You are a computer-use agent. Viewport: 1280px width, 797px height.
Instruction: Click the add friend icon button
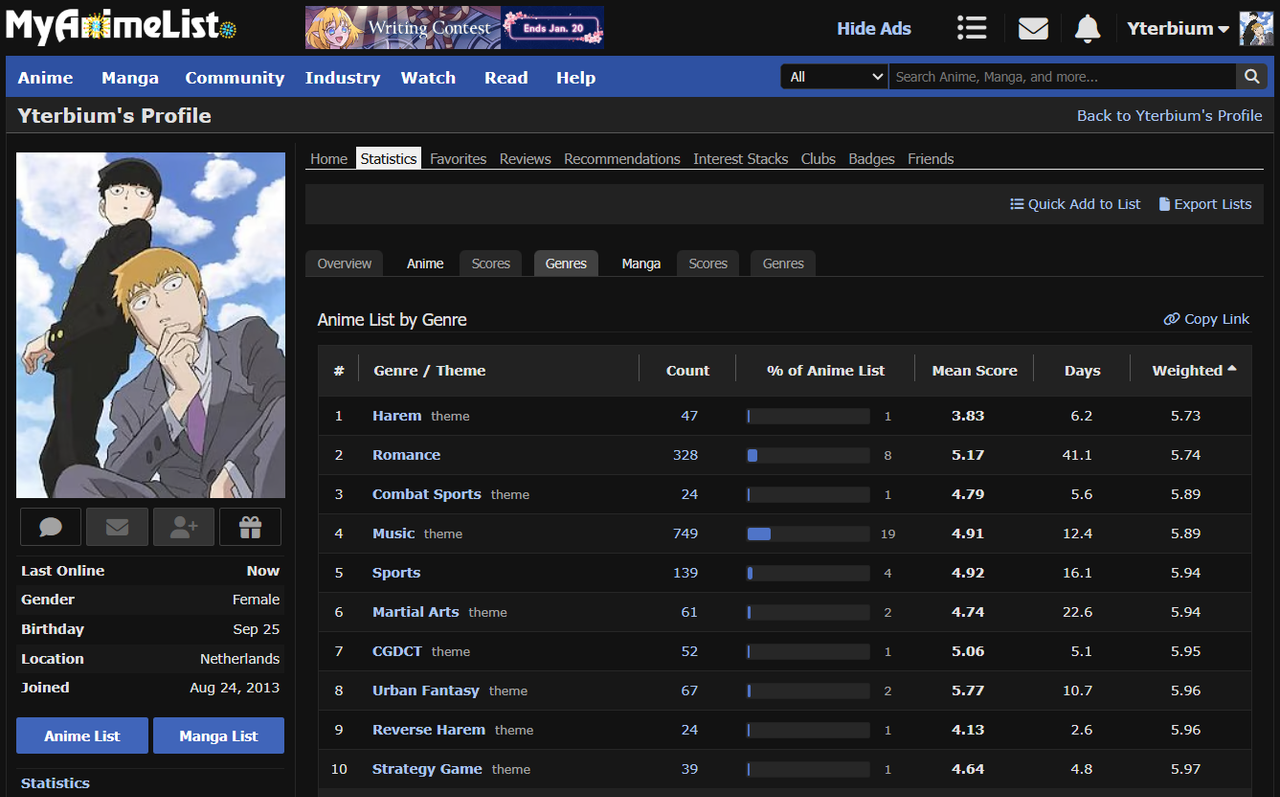[184, 527]
